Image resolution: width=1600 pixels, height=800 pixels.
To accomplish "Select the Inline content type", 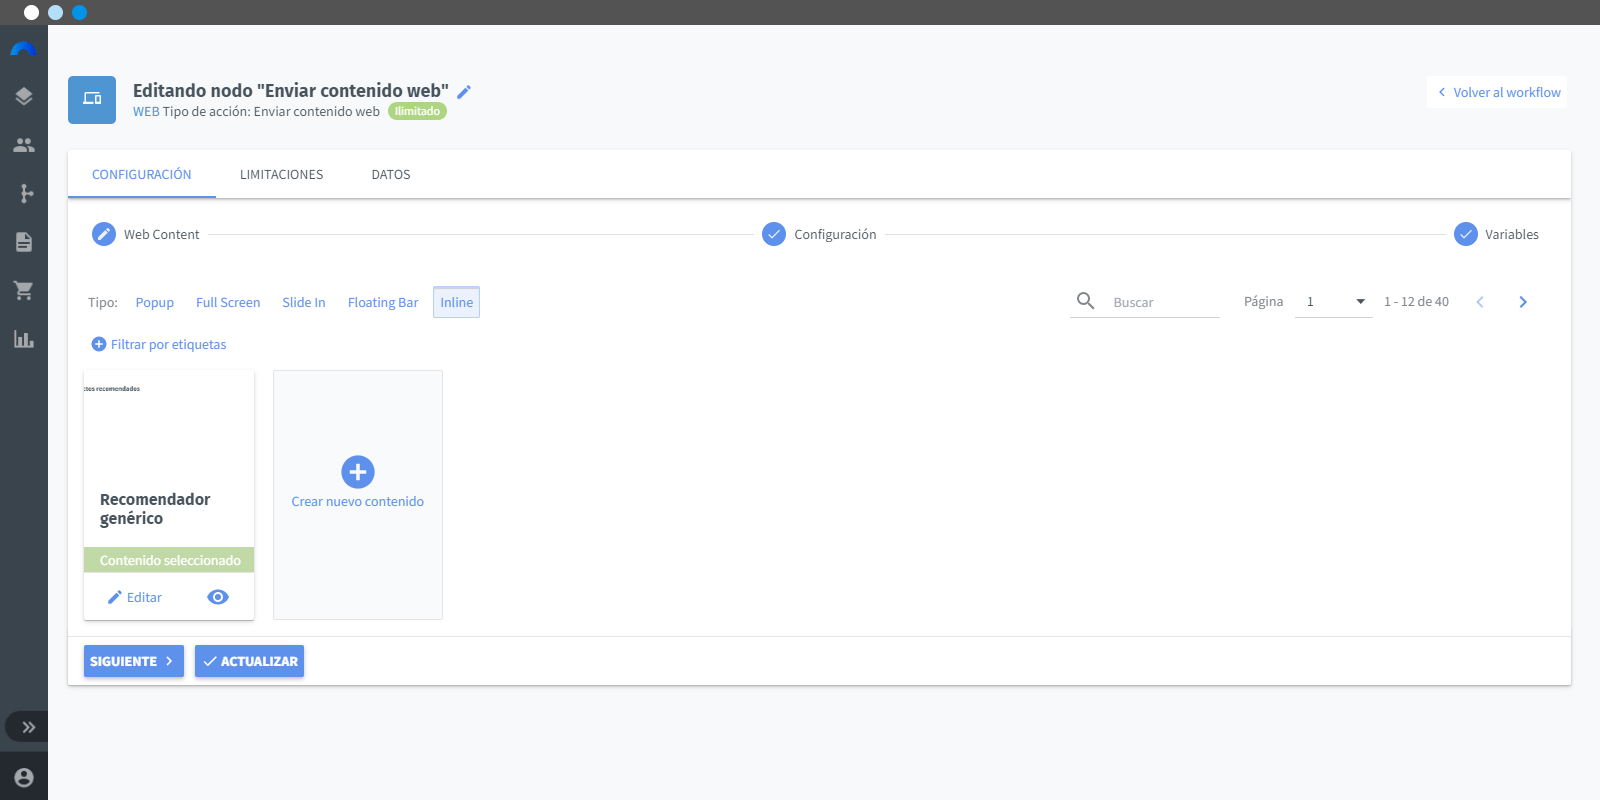I will click(x=456, y=302).
